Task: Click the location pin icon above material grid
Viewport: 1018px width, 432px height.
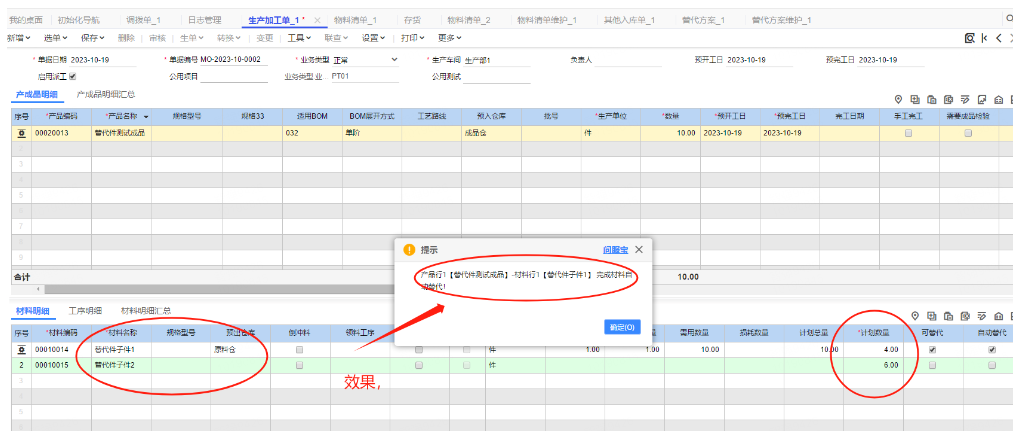Action: coord(915,316)
